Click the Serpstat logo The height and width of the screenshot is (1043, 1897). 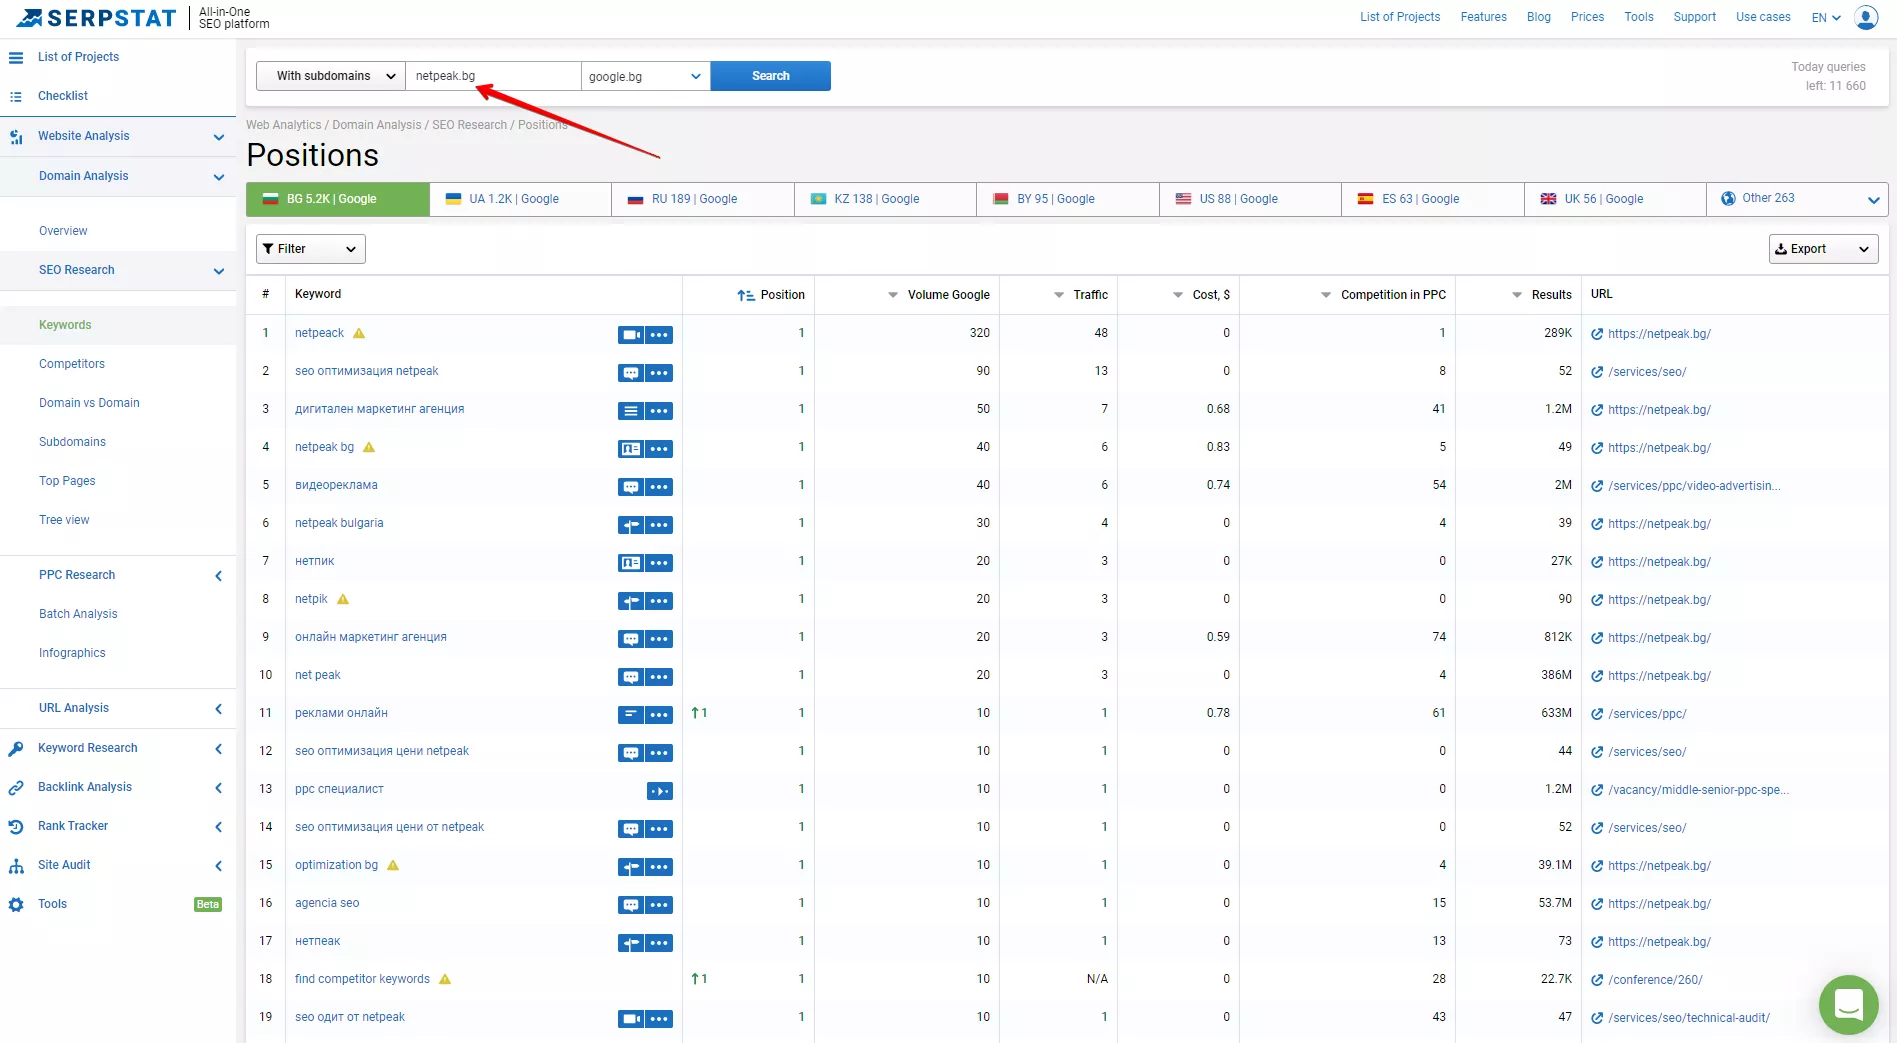tap(96, 18)
